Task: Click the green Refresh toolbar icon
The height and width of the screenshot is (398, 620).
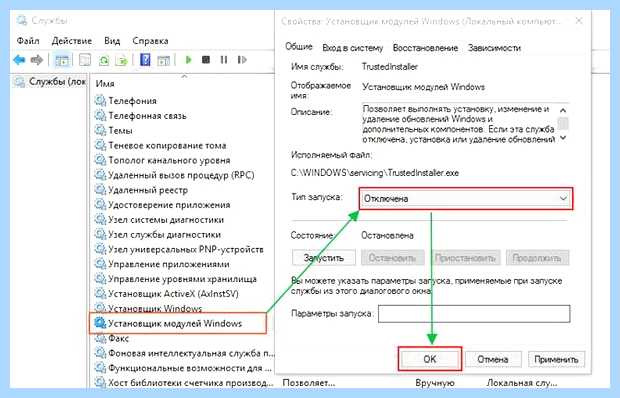Action: coord(104,60)
